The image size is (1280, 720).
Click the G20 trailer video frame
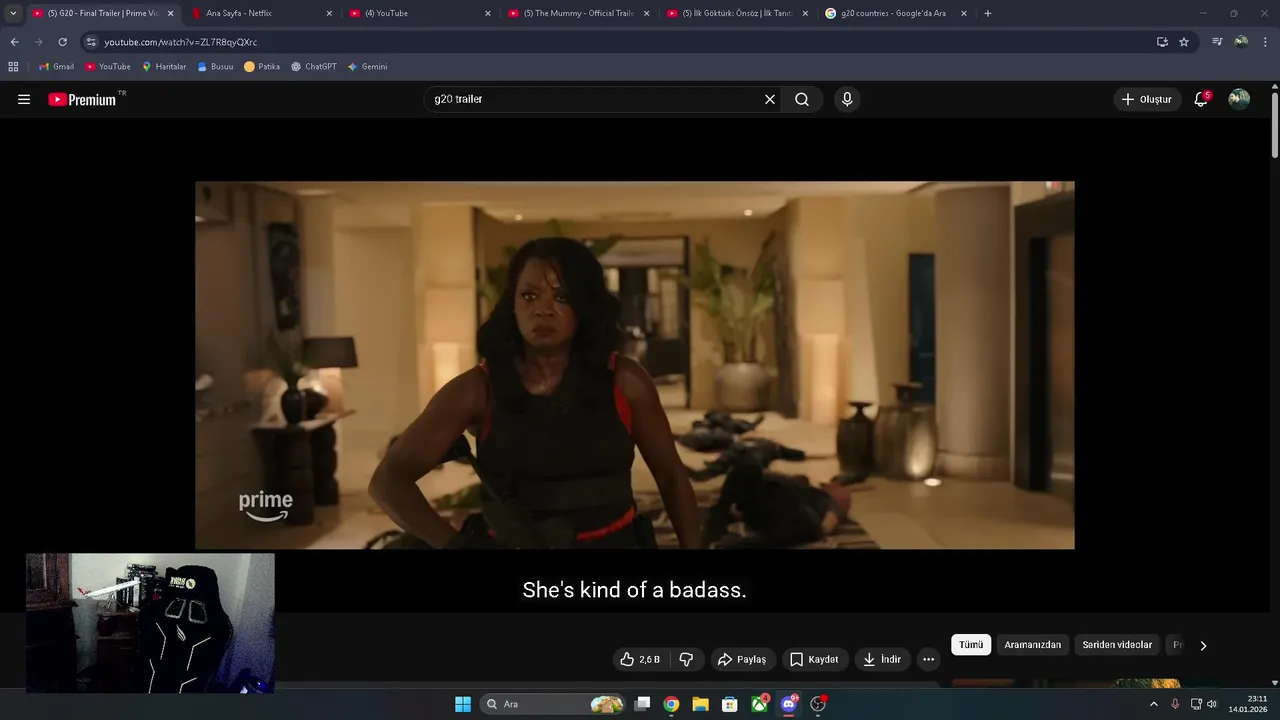click(x=635, y=365)
